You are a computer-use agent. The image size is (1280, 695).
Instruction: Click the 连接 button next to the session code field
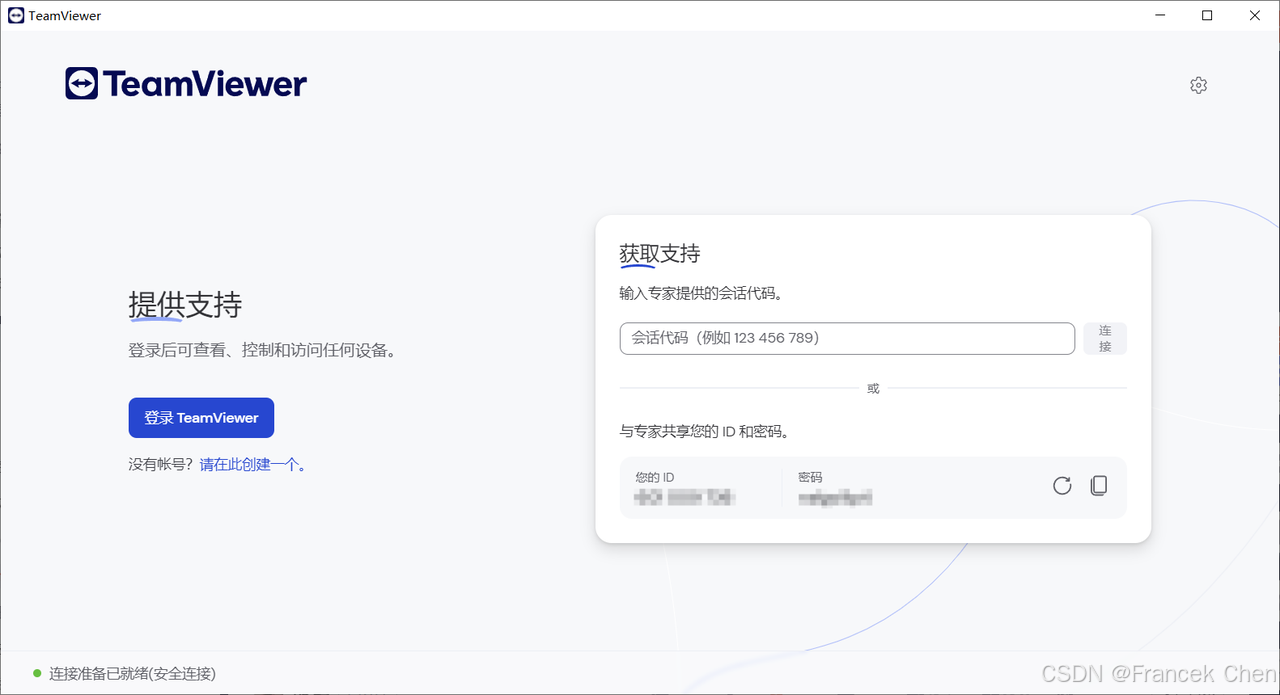[1105, 338]
